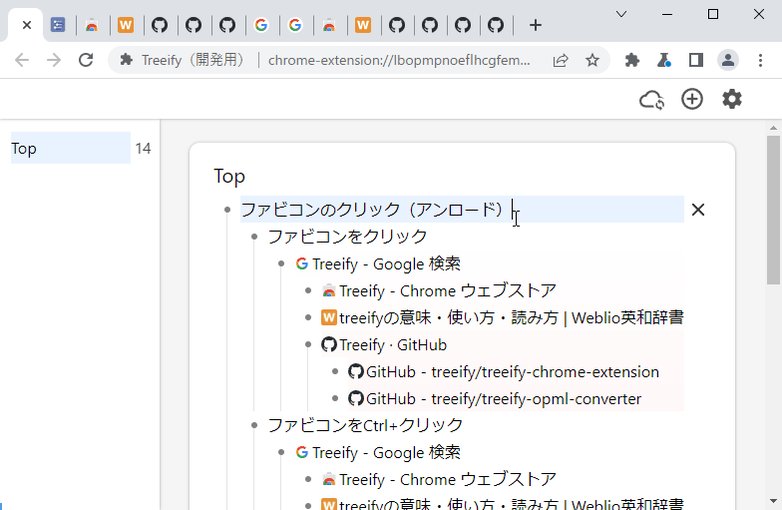The image size is (782, 510).
Task: Click the cloud sync icon
Action: coord(651,99)
